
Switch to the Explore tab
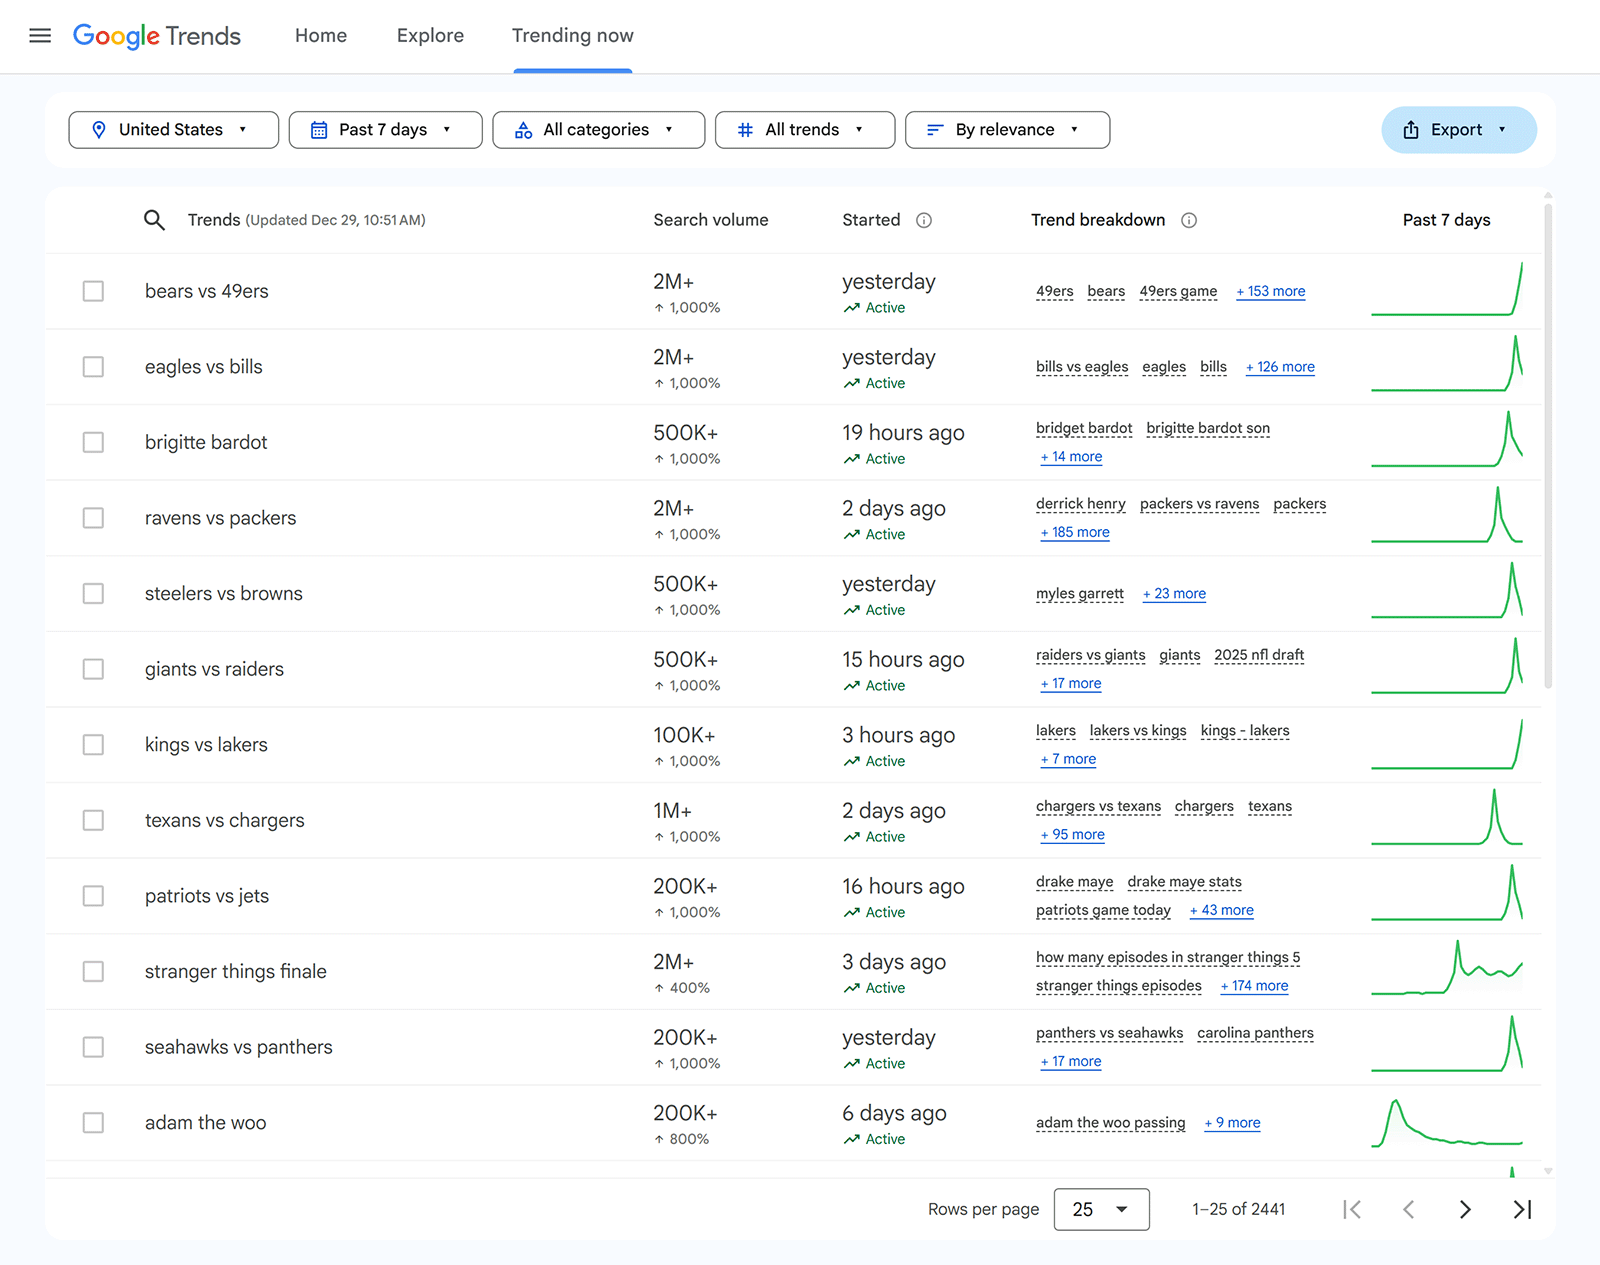pyautogui.click(x=430, y=36)
